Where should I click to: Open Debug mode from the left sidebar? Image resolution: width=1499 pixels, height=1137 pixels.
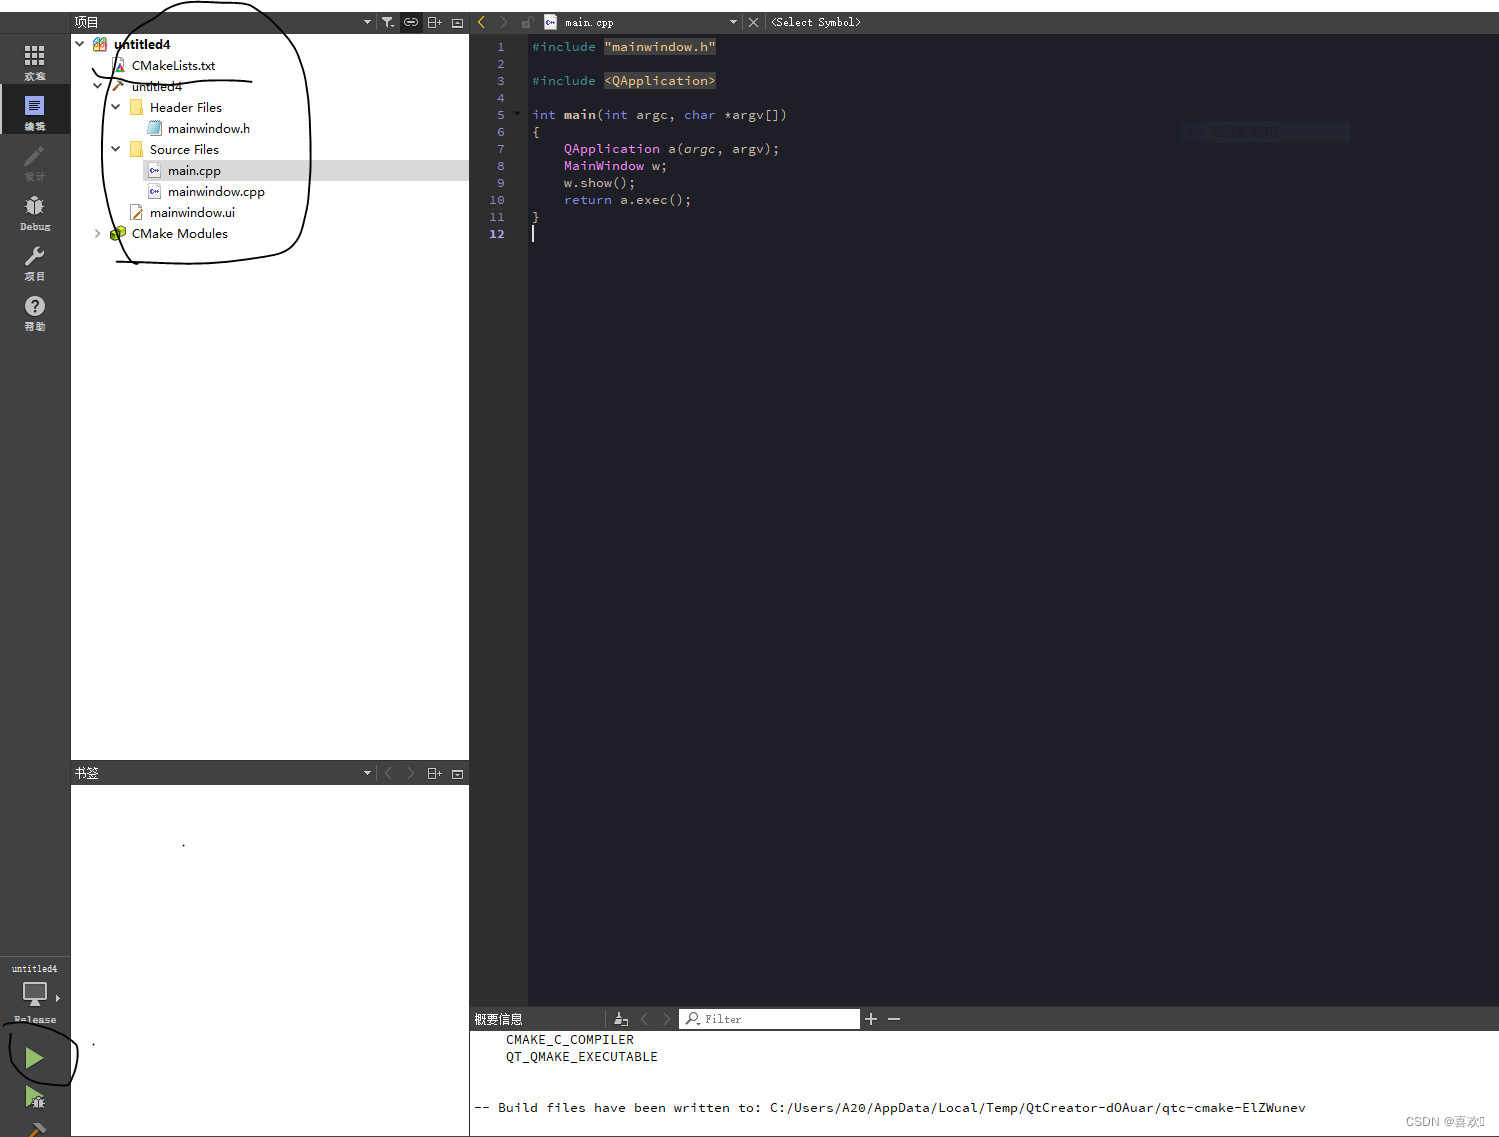(x=34, y=210)
